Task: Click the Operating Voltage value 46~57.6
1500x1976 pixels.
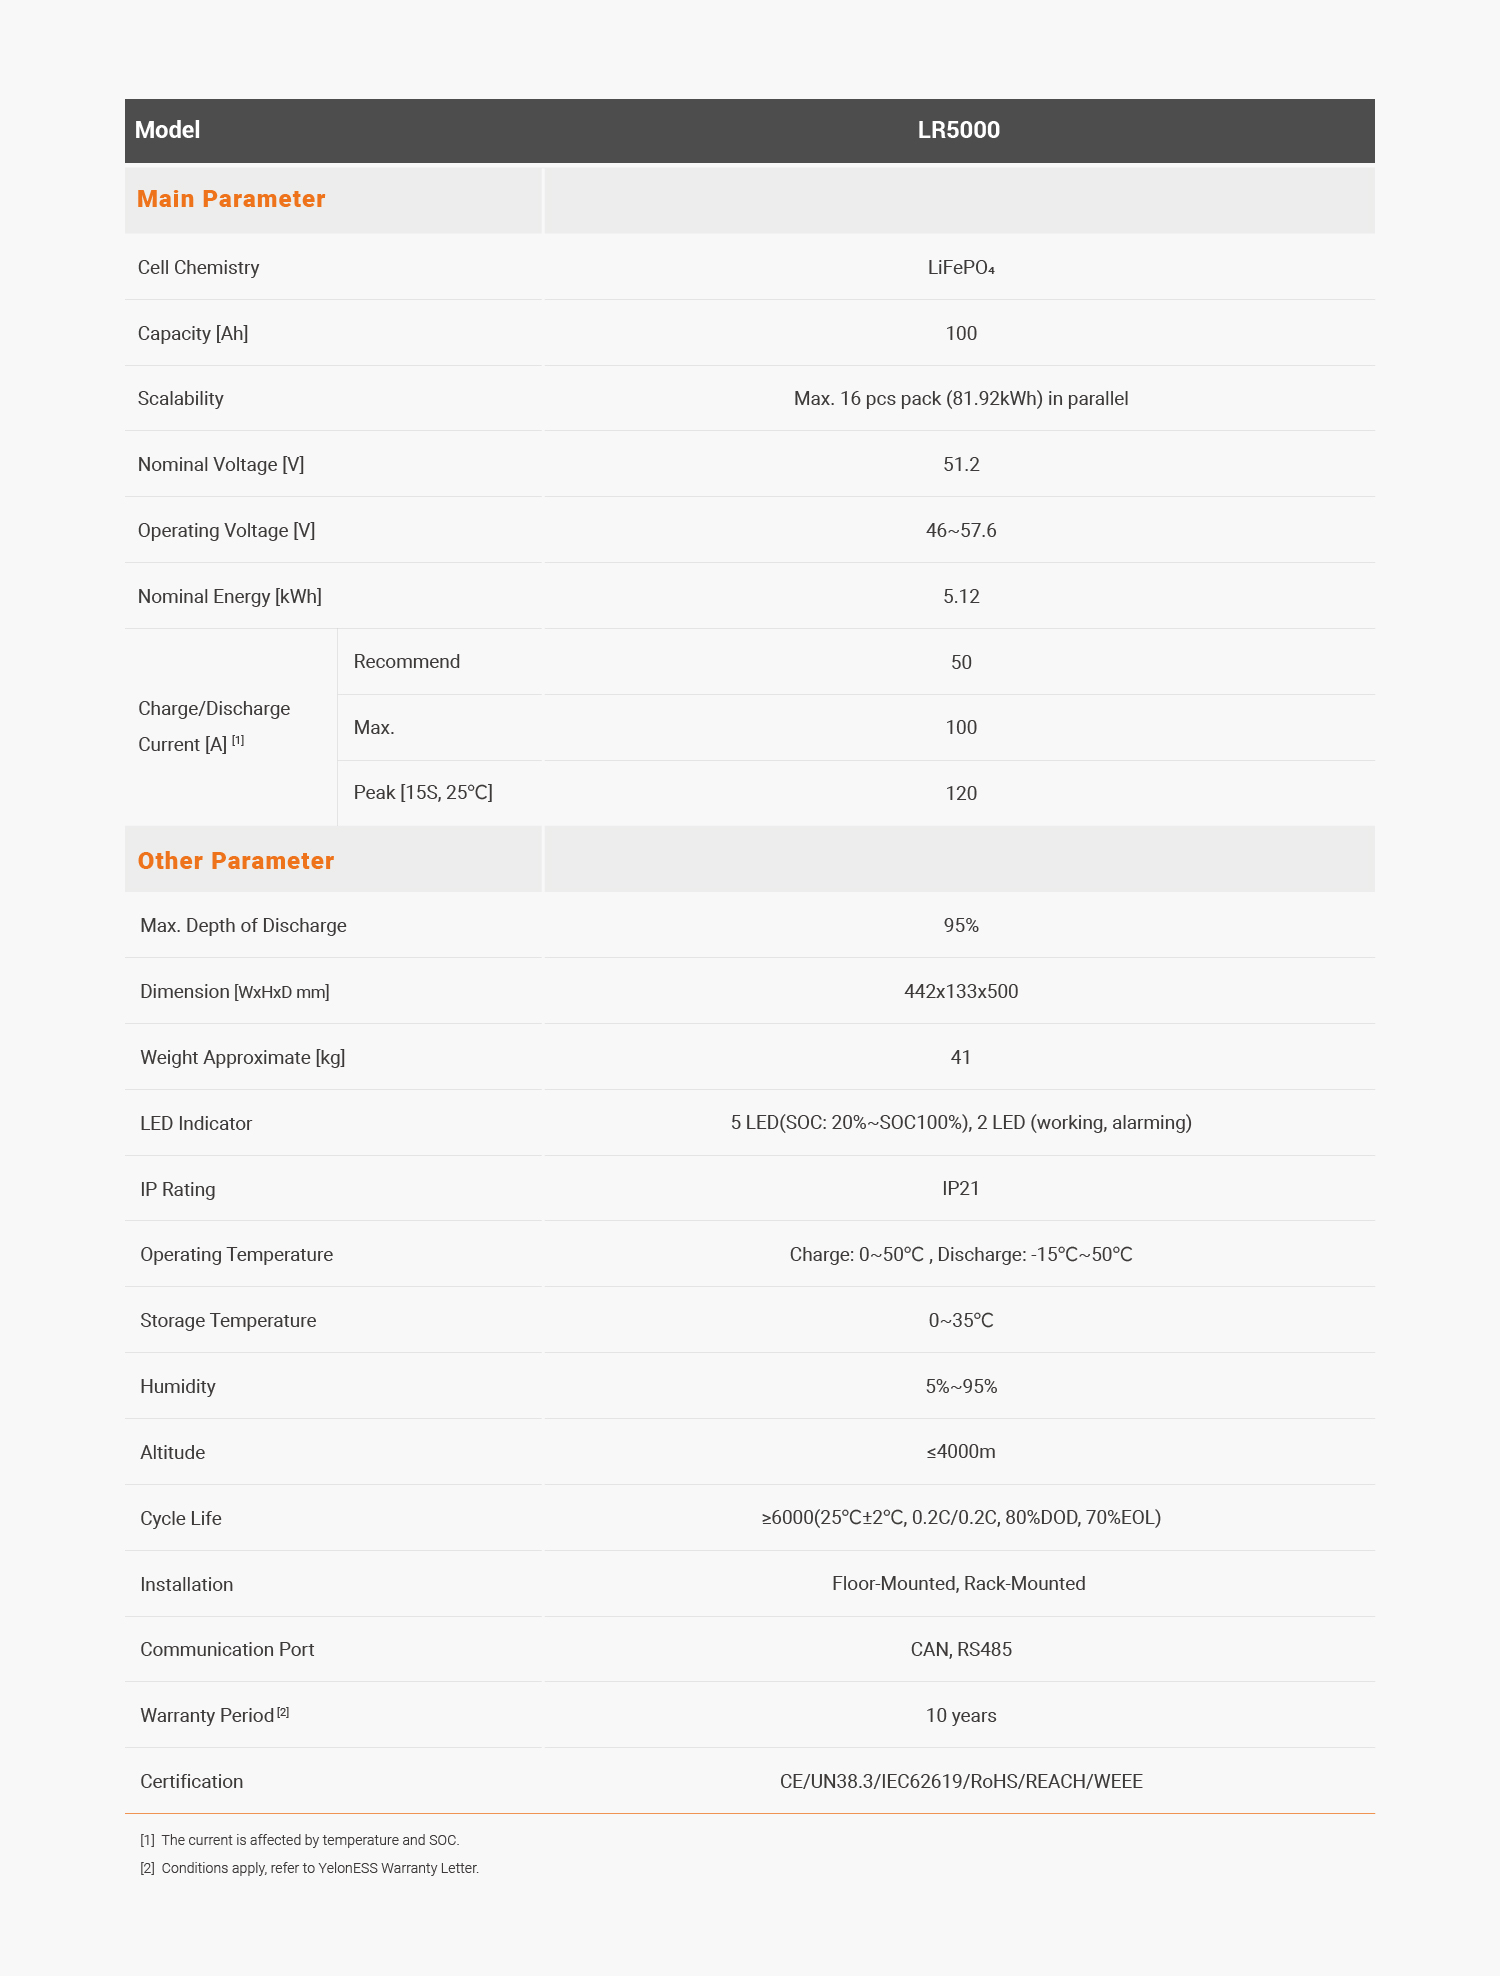Action: coord(961,531)
